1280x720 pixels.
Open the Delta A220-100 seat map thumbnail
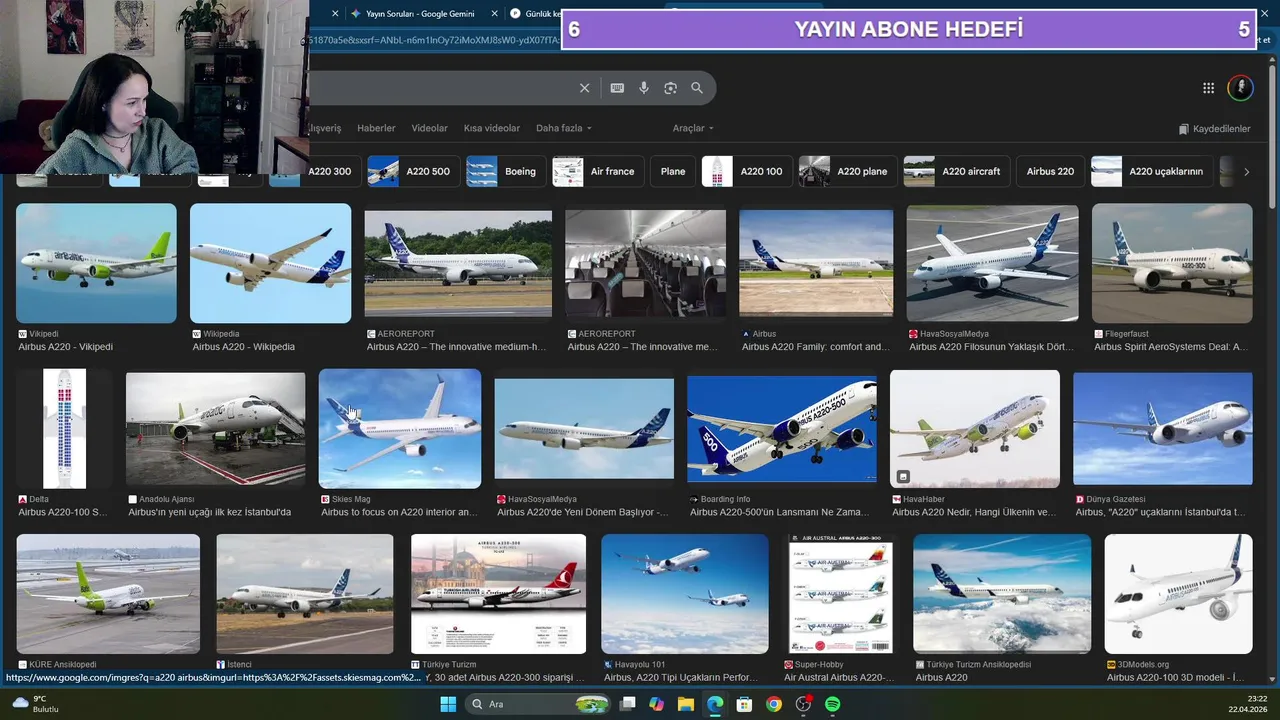point(65,428)
